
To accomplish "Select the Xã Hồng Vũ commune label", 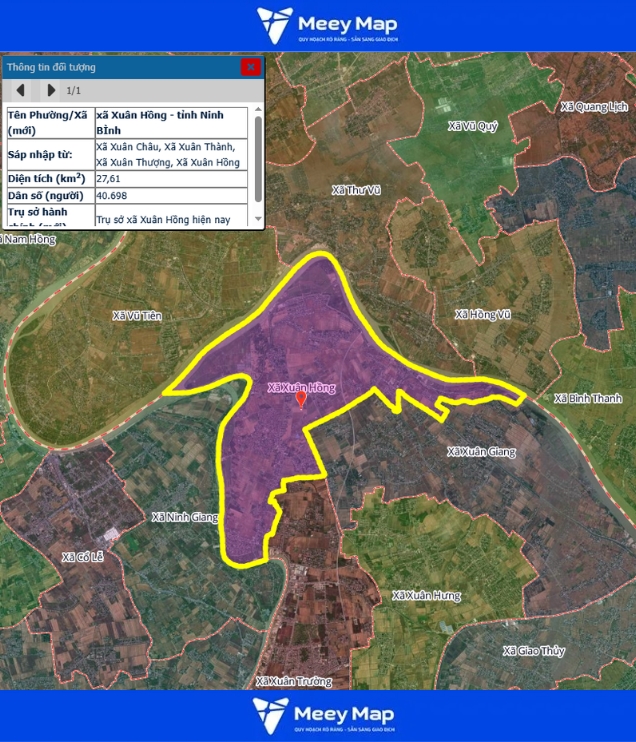I will point(482,314).
